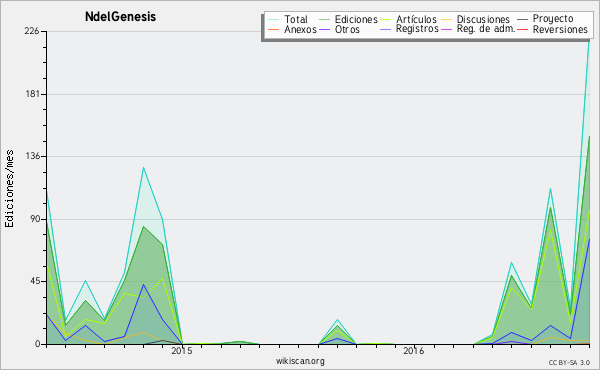Click the red Reversiones legend line swatch
600x370 pixels.
click(x=522, y=30)
